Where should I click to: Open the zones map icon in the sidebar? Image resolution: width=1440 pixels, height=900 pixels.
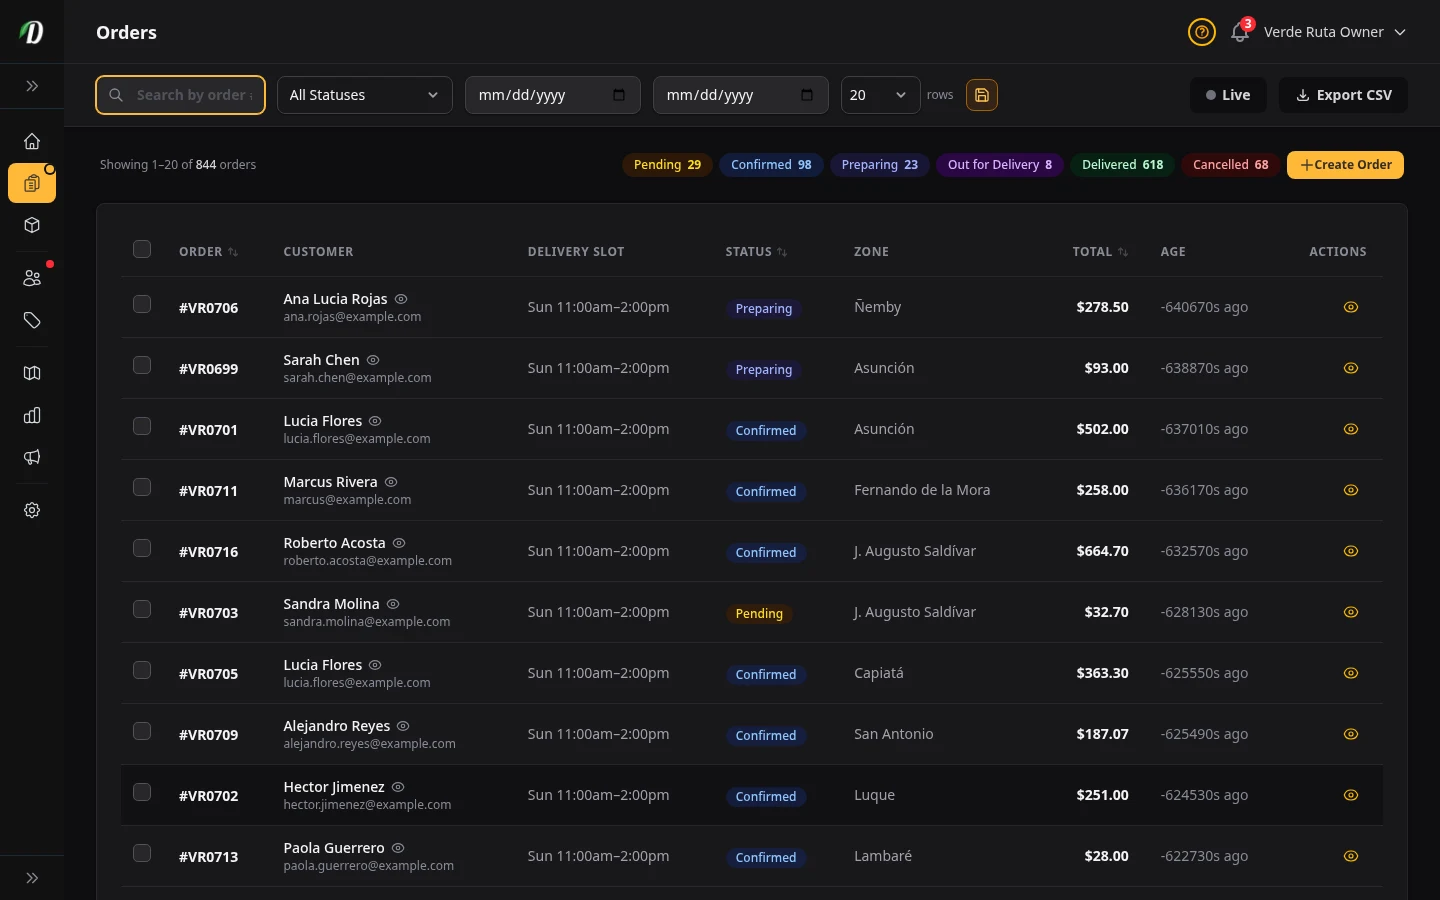(32, 373)
